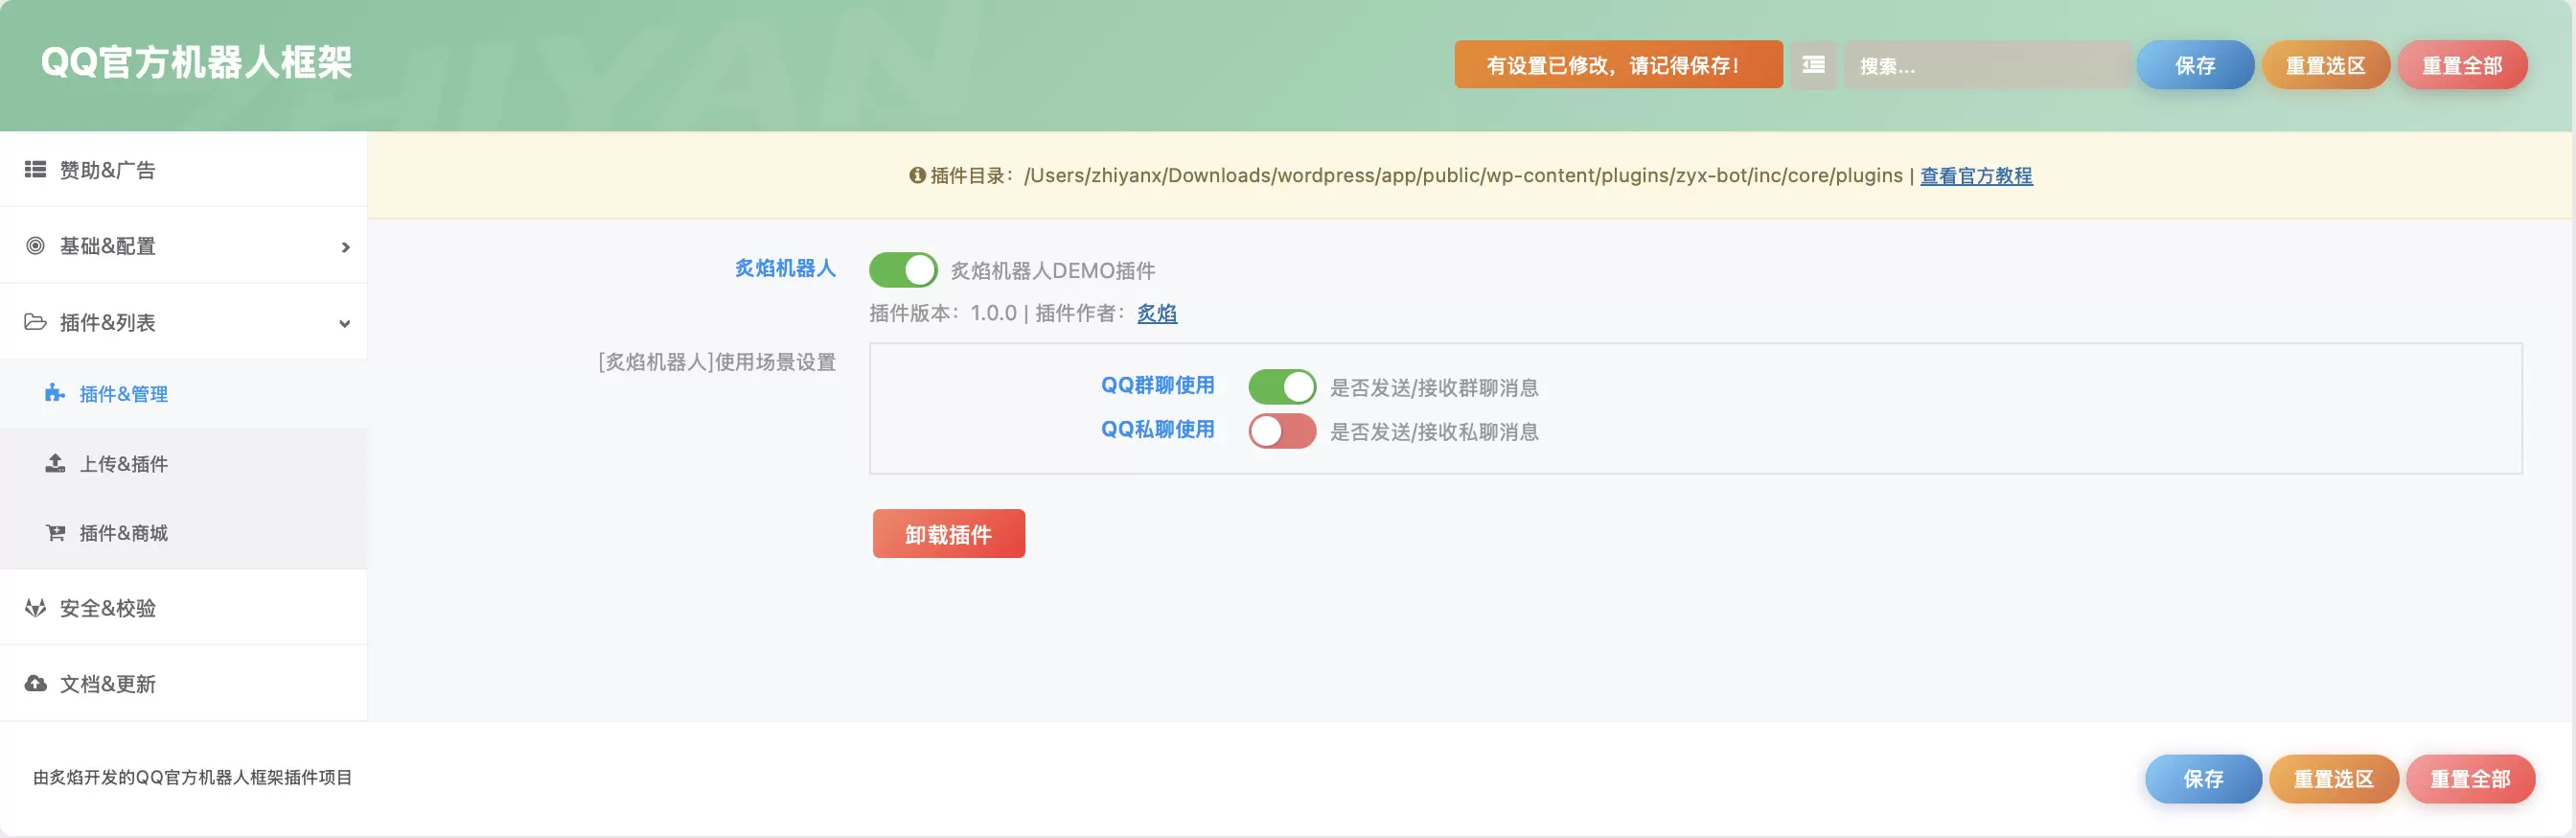Viewport: 2576px width, 838px height.
Task: Click the top 重置全部 button
Action: pos(2462,65)
